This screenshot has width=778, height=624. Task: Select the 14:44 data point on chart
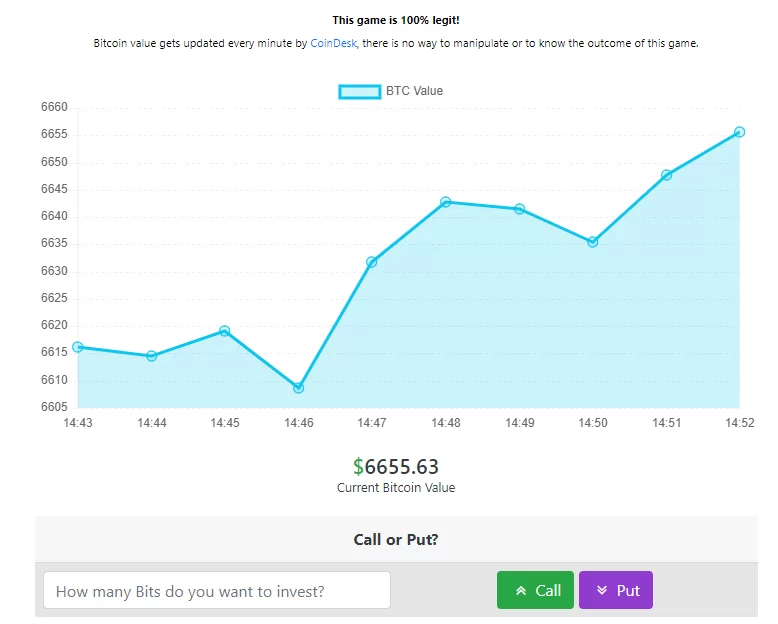pos(151,356)
